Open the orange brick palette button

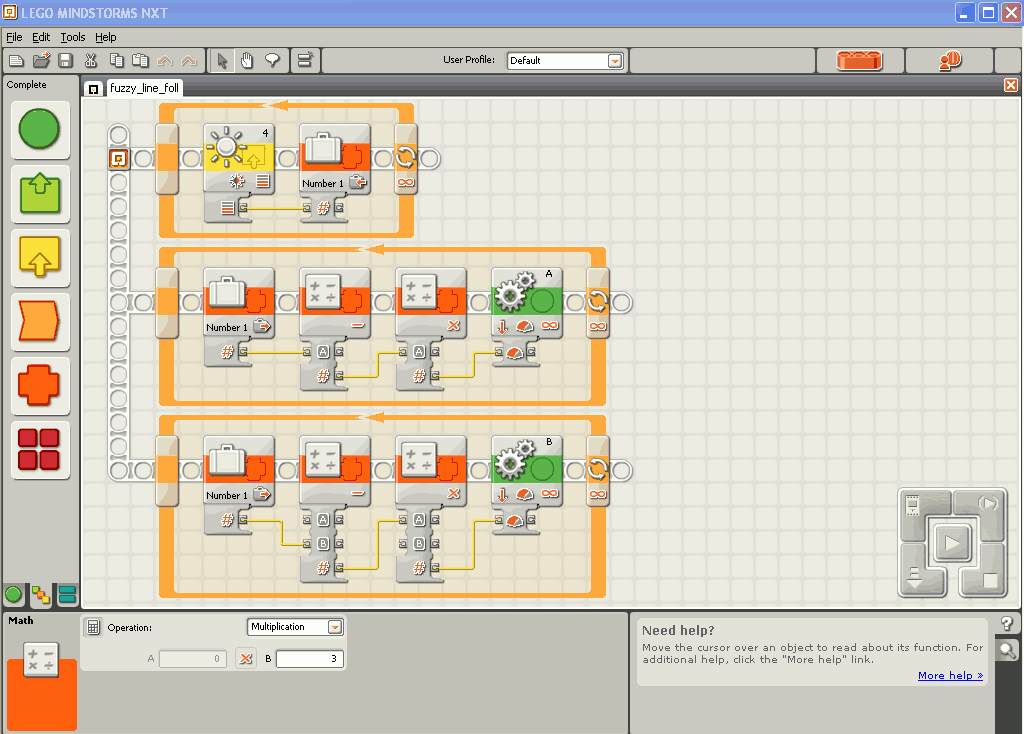coord(859,61)
